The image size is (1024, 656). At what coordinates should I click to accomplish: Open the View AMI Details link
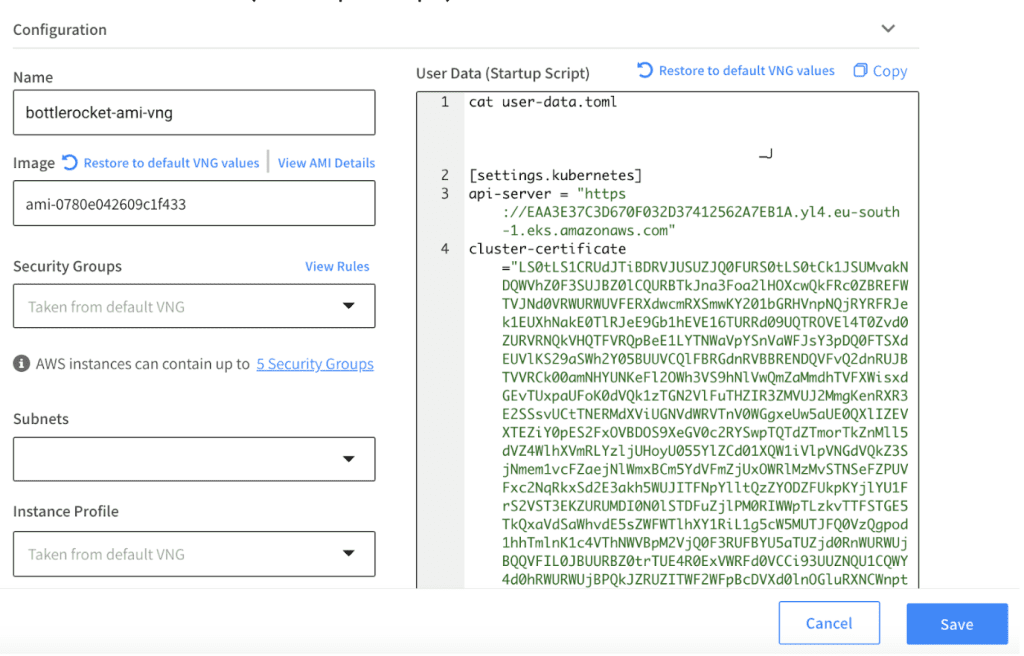326,163
